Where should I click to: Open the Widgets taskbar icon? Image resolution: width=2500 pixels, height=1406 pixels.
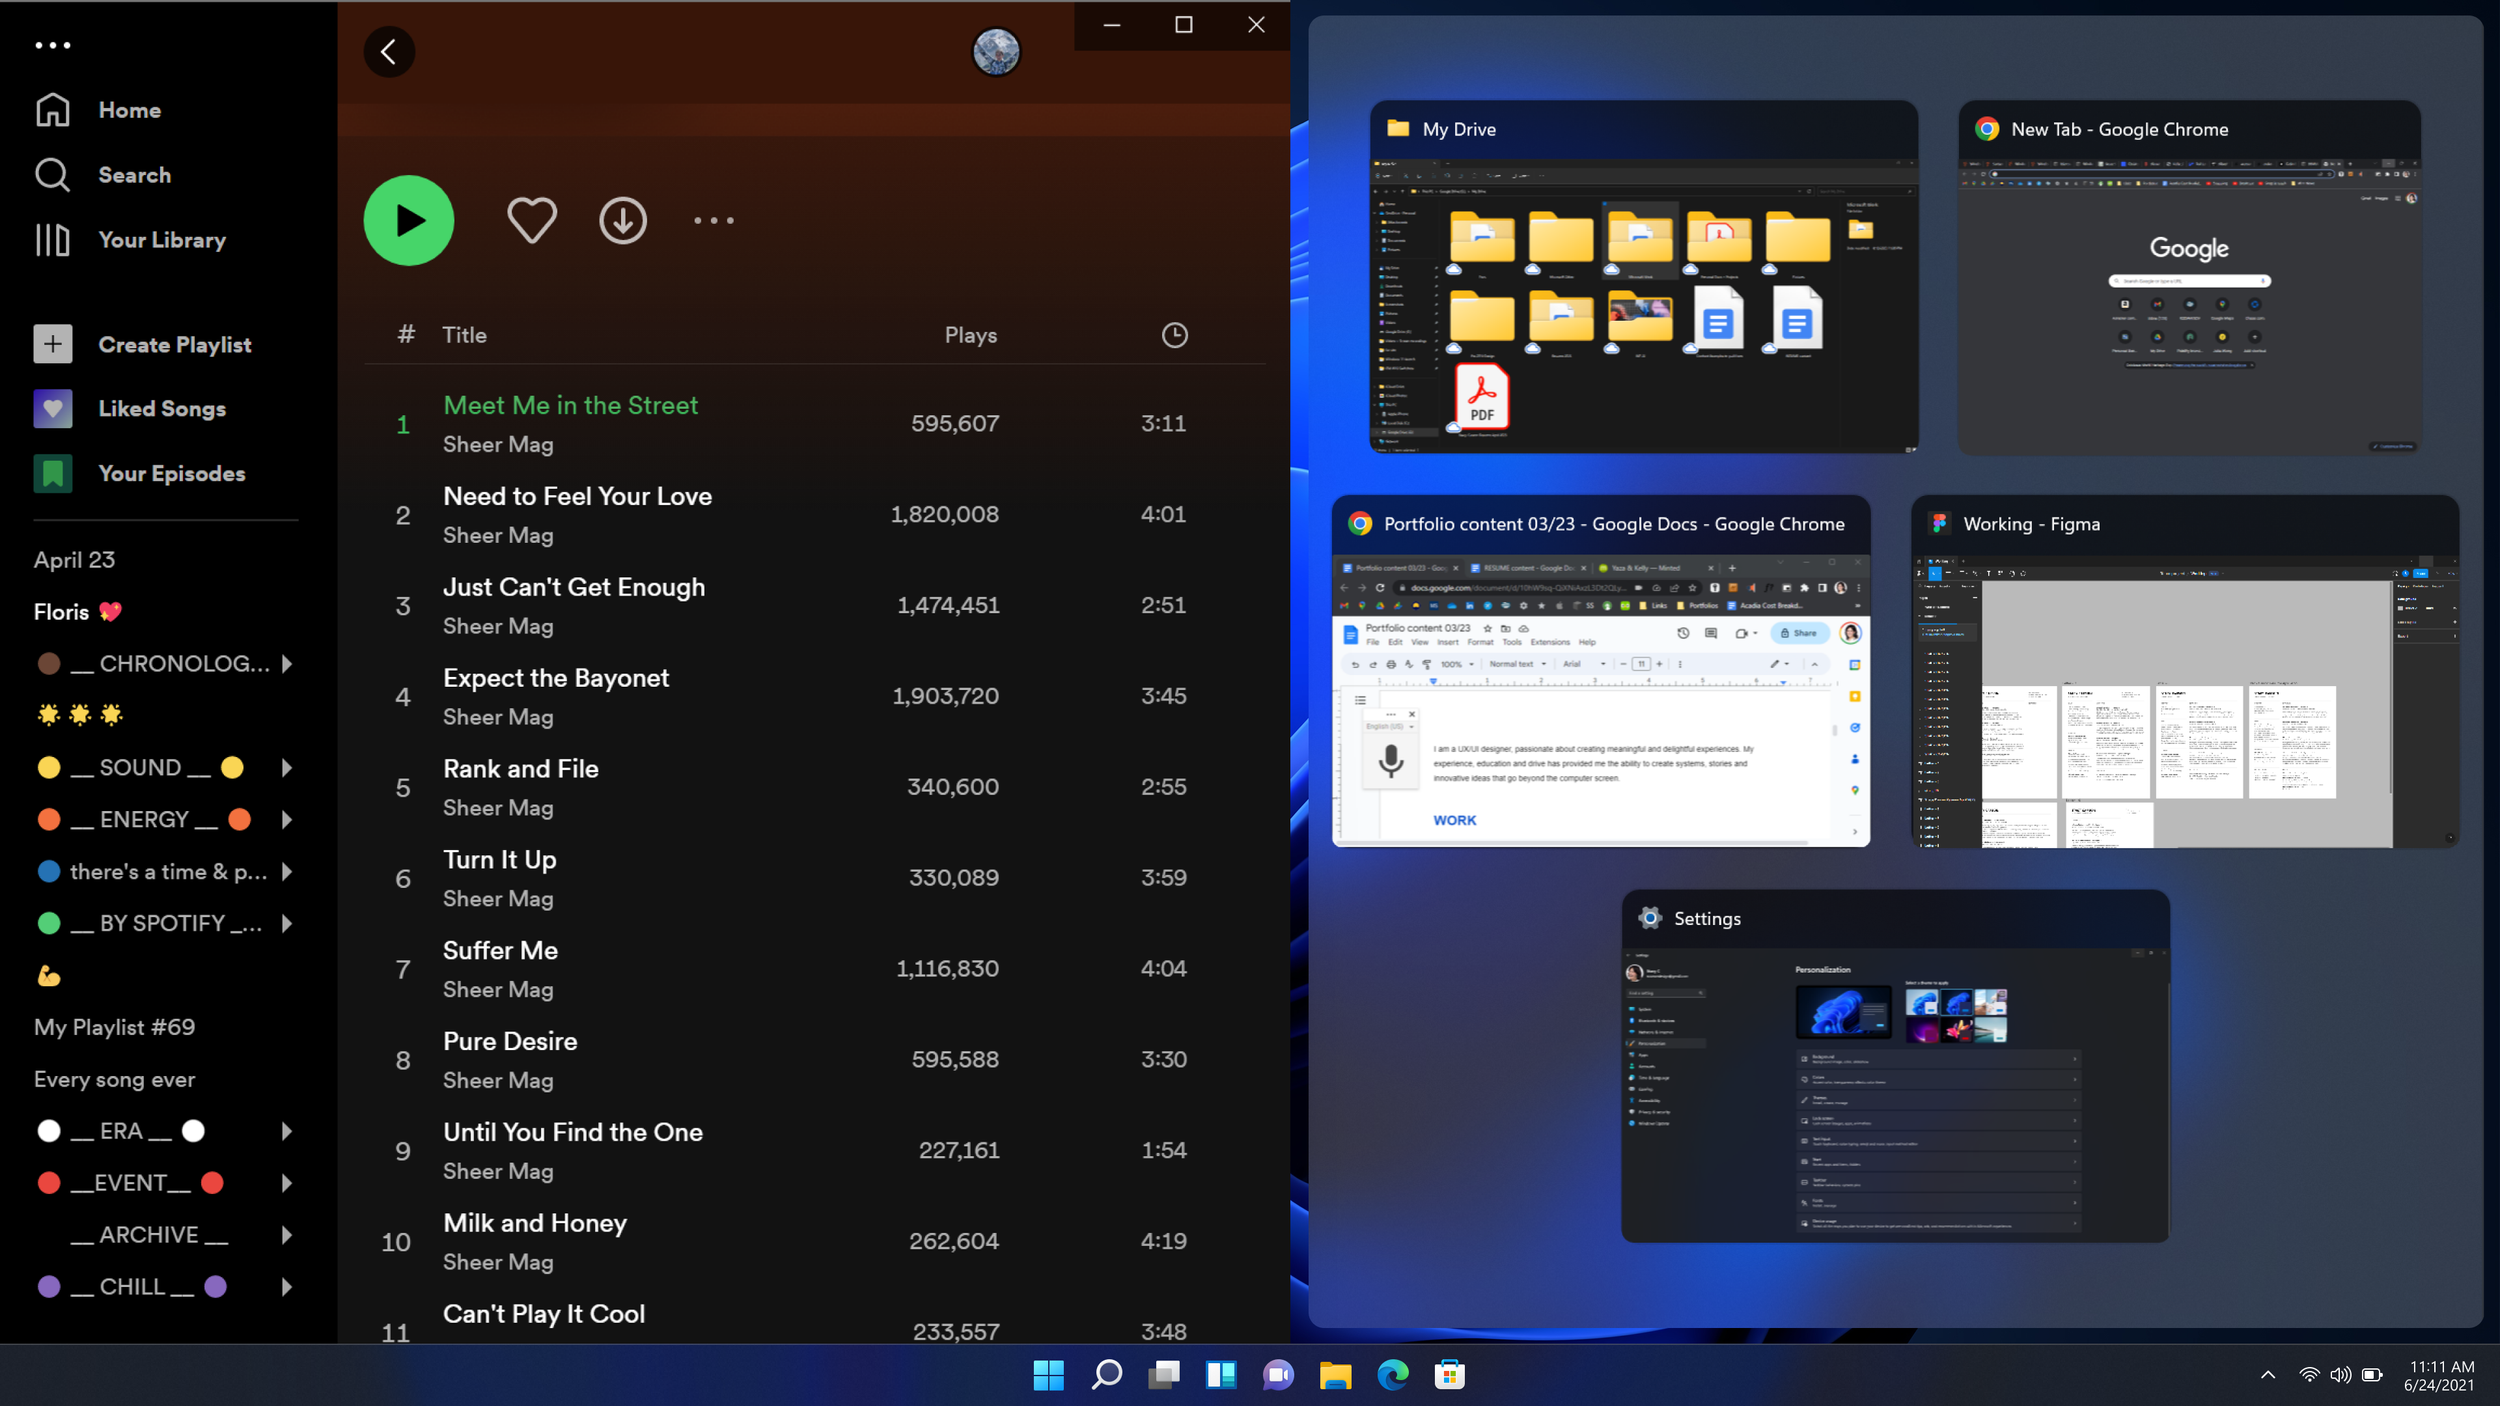[x=1220, y=1375]
